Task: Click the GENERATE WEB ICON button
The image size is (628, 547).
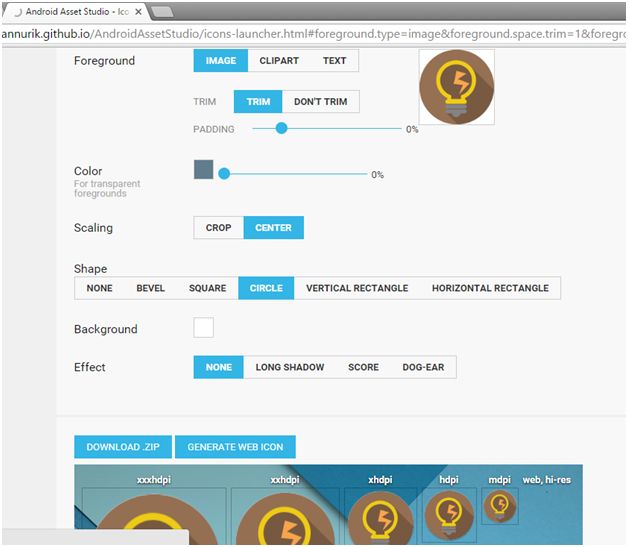Action: coord(236,447)
